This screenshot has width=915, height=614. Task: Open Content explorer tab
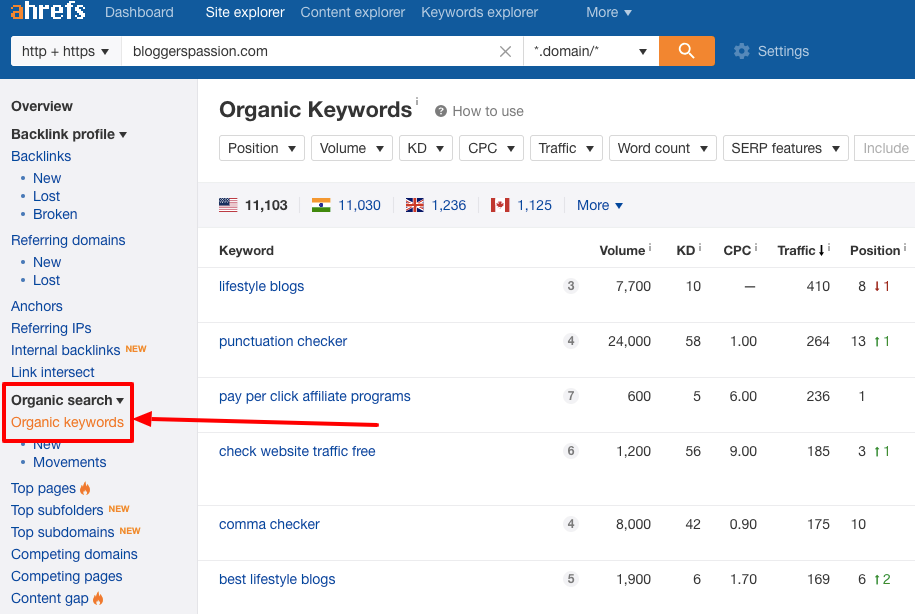pyautogui.click(x=352, y=12)
